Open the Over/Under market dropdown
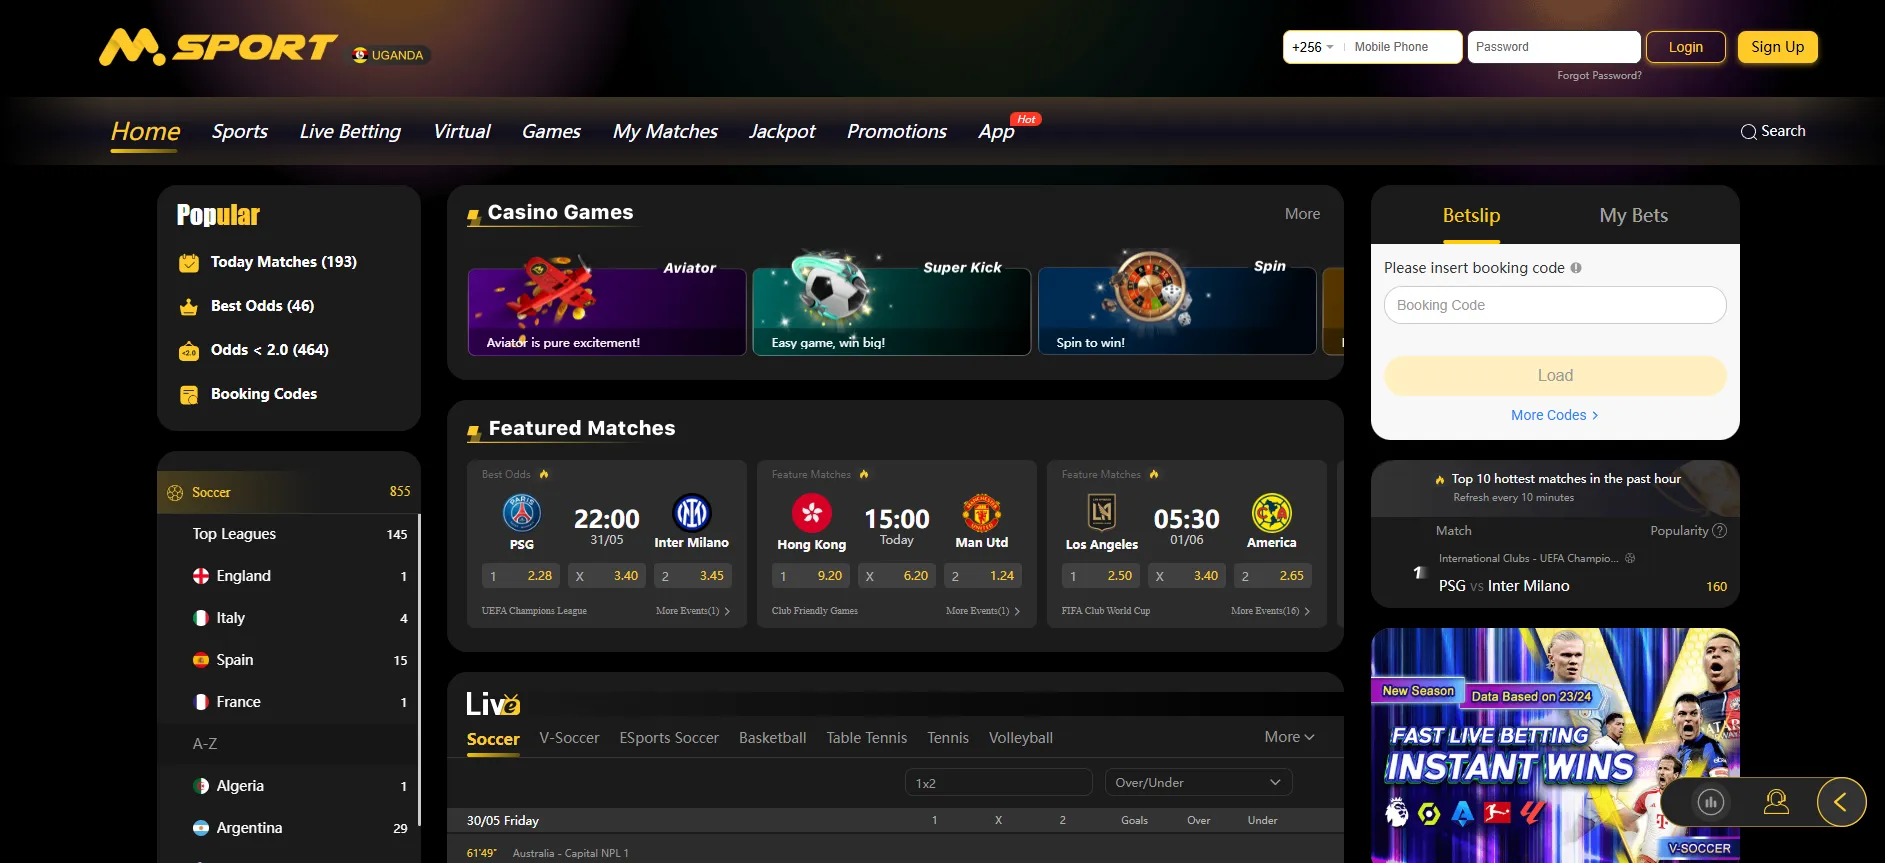The image size is (1885, 863). tap(1198, 783)
